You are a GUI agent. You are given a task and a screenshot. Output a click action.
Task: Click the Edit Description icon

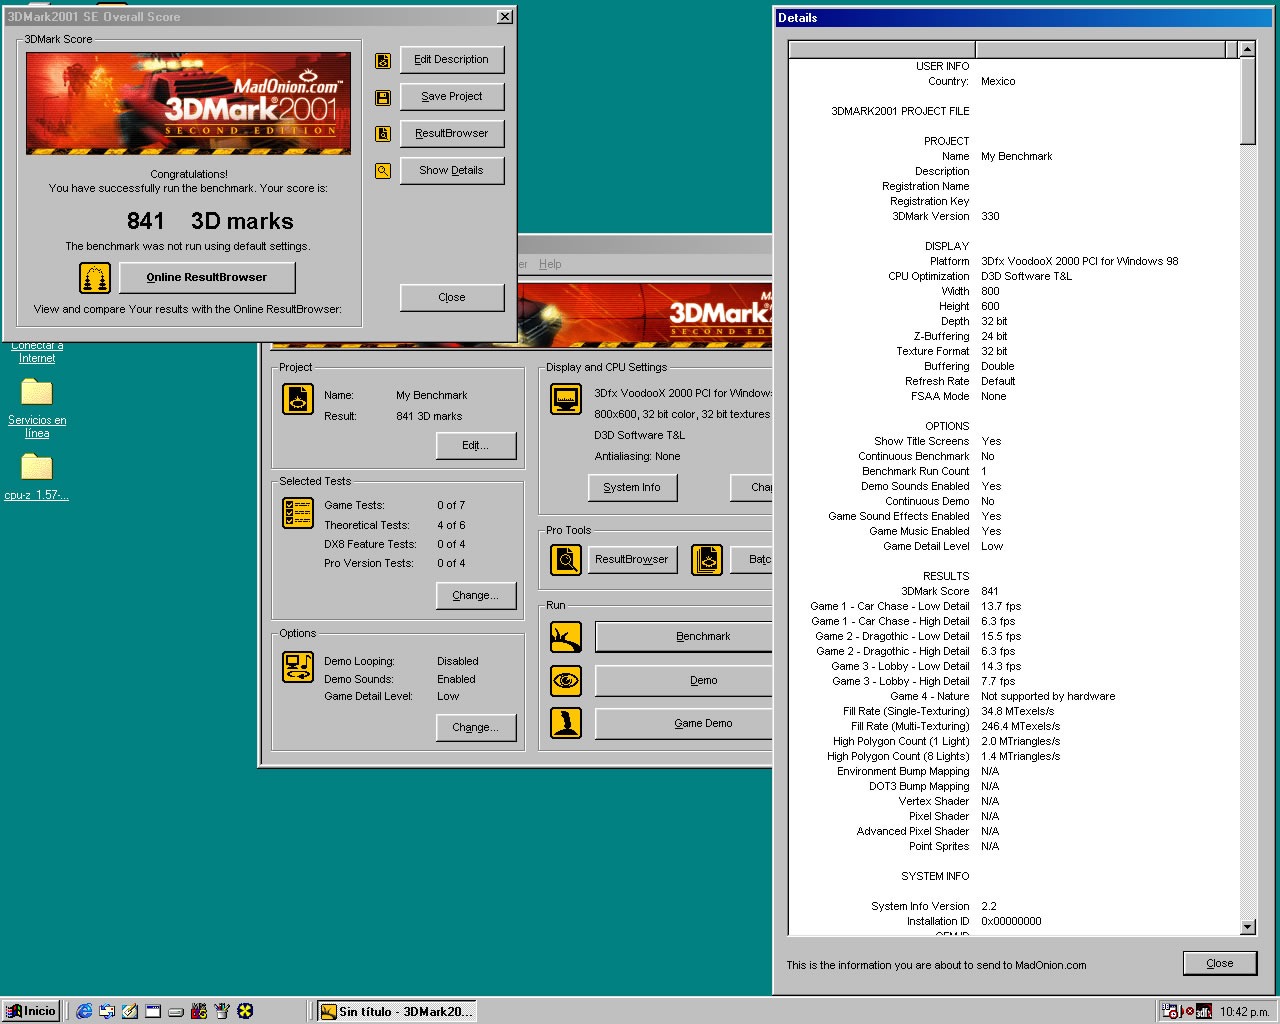tap(383, 60)
